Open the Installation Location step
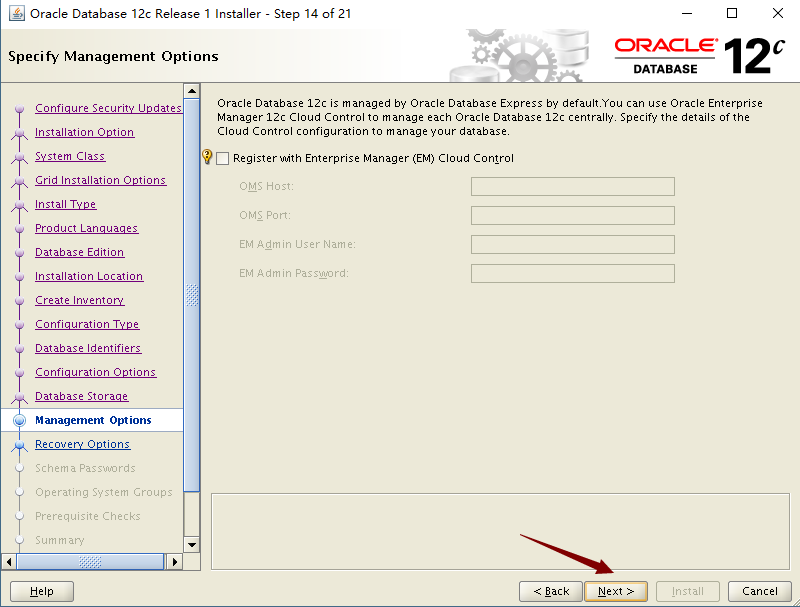Screen dimensions: 800x607 point(89,276)
